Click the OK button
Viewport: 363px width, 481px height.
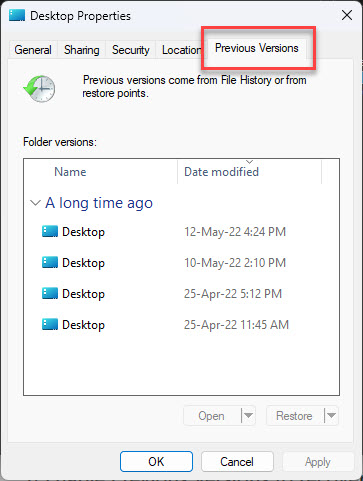click(x=156, y=462)
